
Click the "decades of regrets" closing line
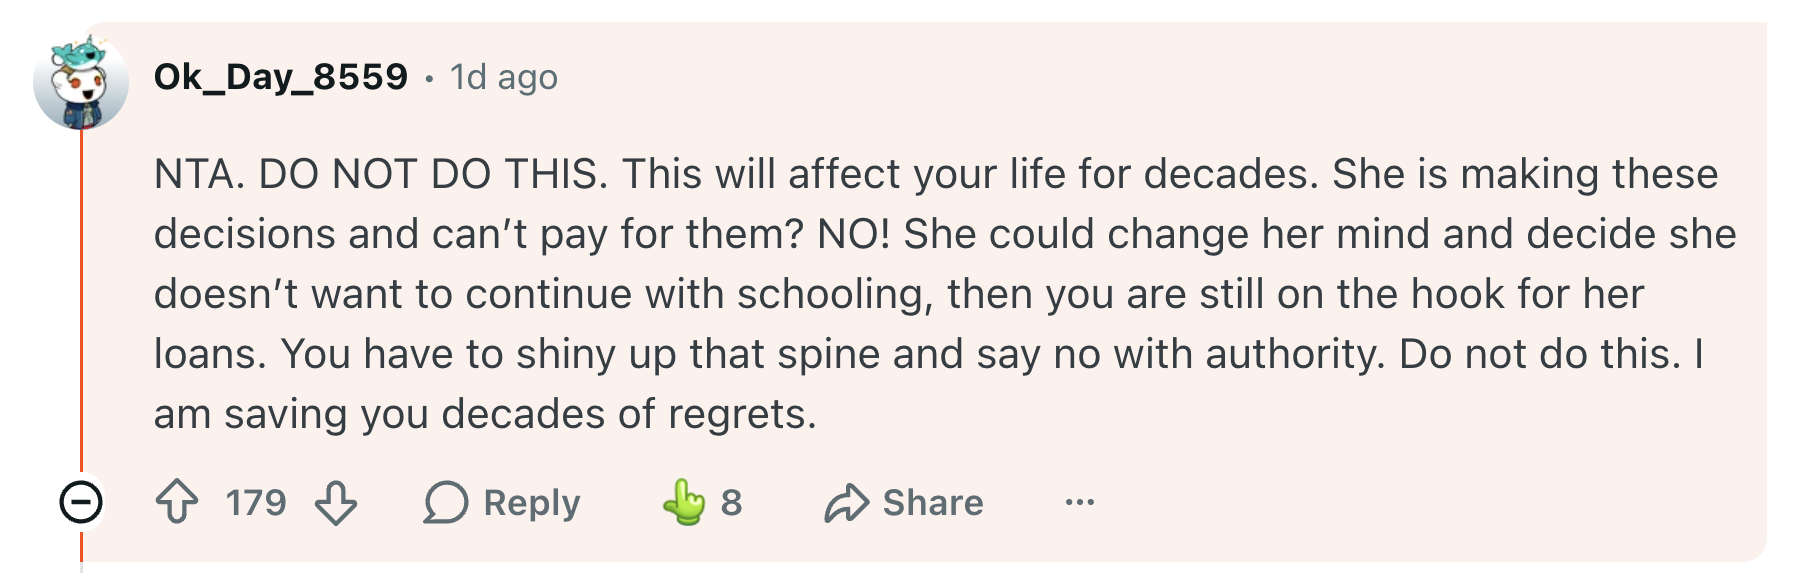(x=629, y=414)
